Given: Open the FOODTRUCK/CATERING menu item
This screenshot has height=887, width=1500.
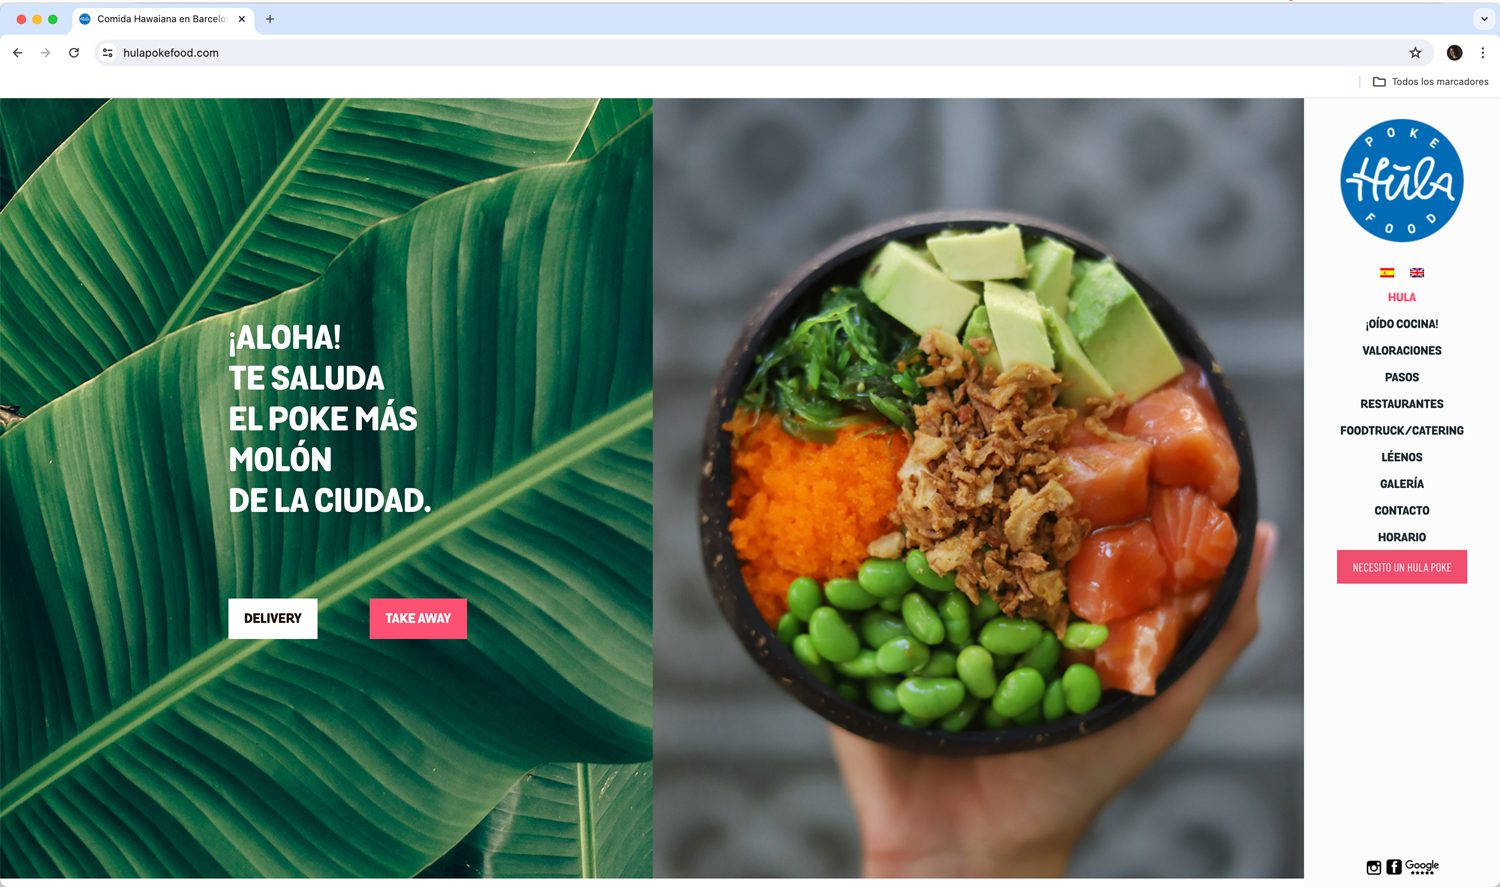Looking at the screenshot, I should (x=1402, y=431).
